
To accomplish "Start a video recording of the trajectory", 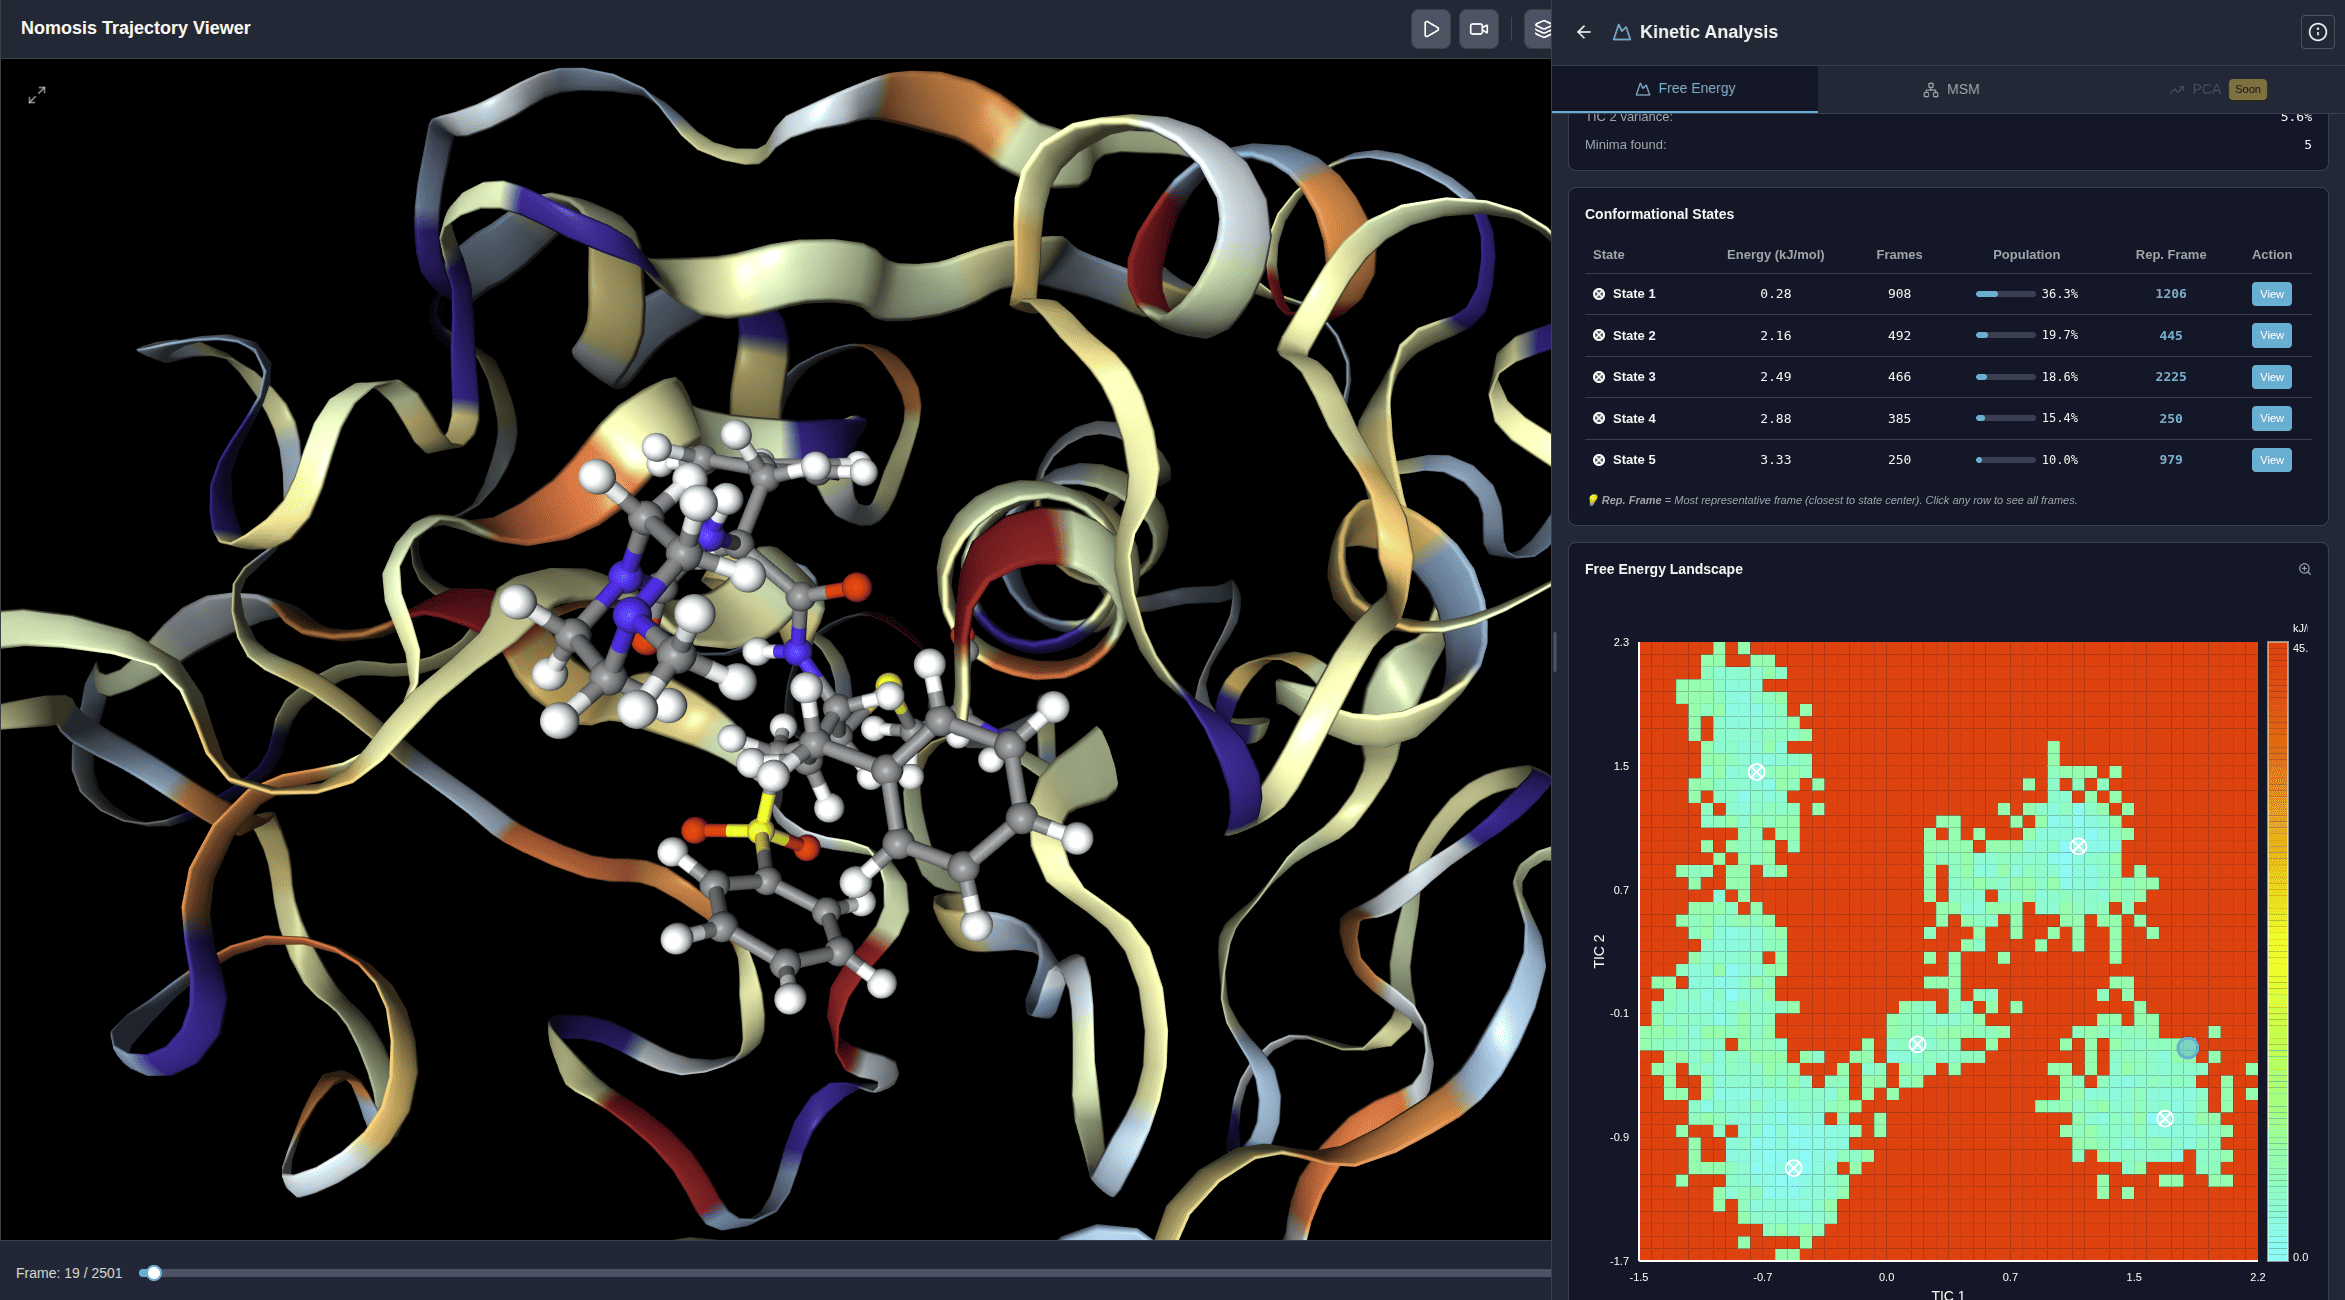I will 1478,29.
